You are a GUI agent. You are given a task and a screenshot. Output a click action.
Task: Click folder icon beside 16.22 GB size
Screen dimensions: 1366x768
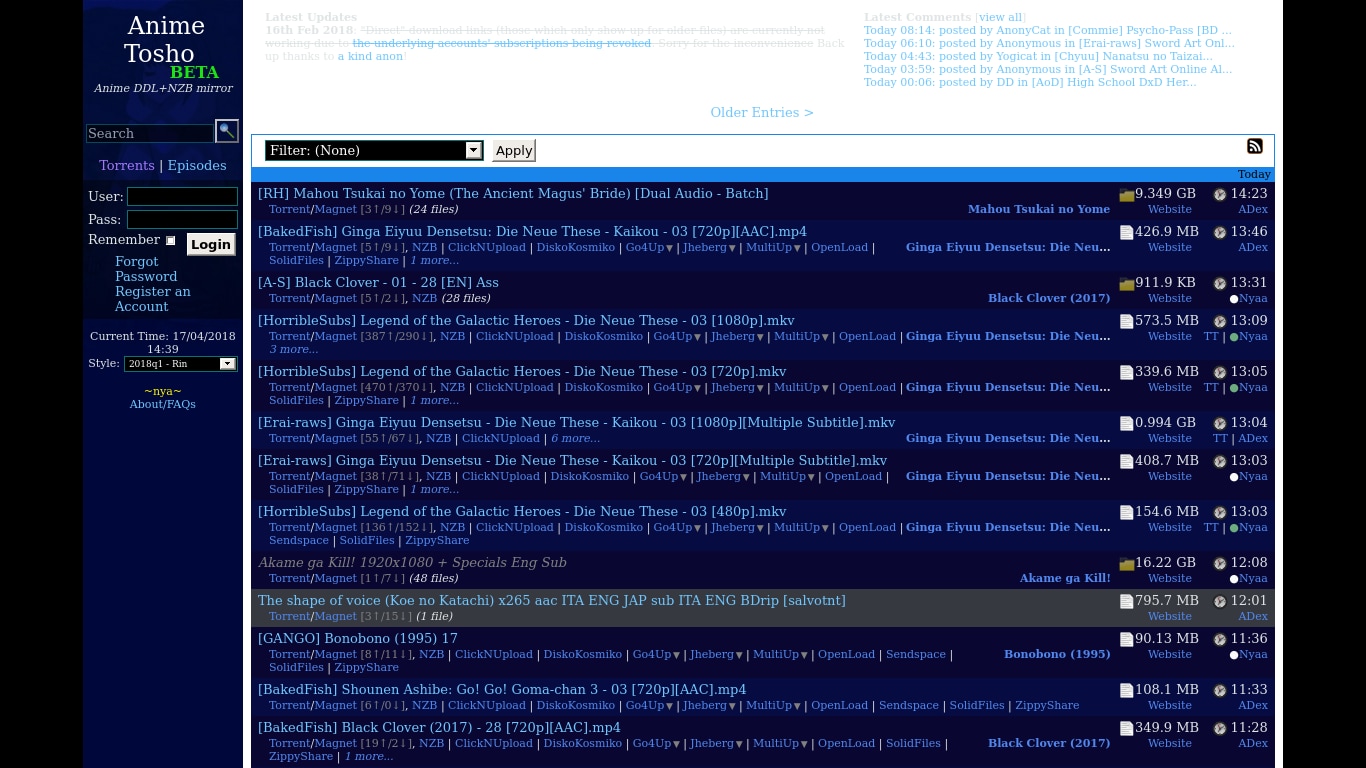click(x=1126, y=564)
